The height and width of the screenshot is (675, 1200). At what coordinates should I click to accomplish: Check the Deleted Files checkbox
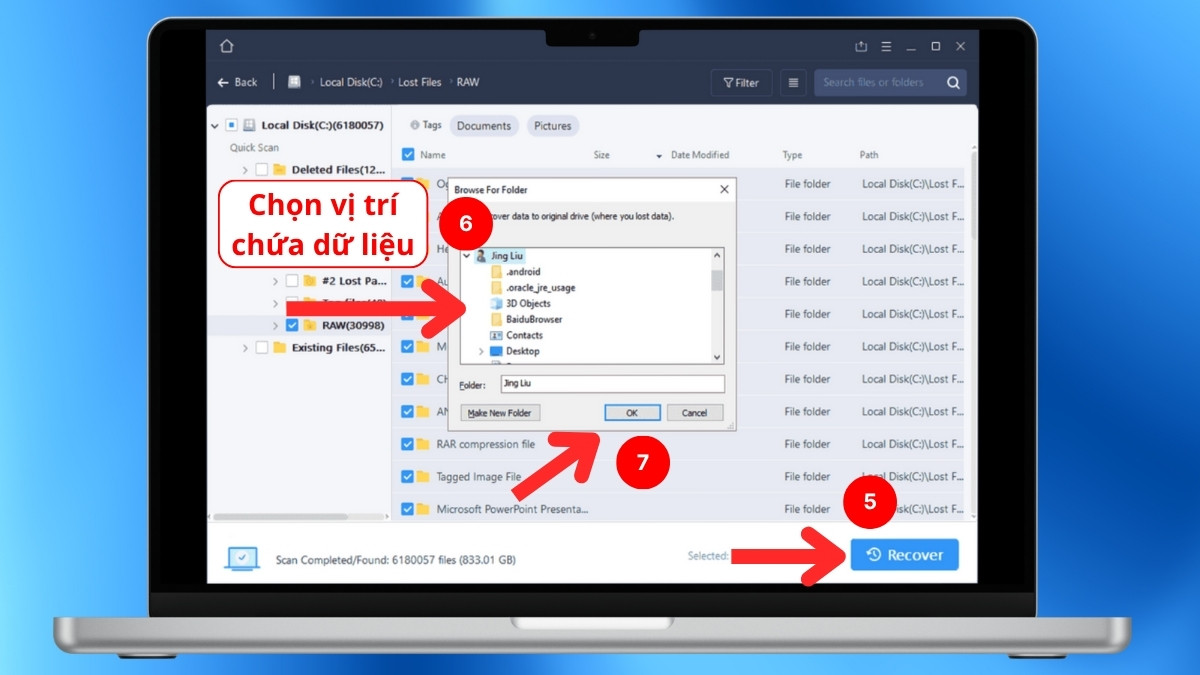[x=262, y=170]
